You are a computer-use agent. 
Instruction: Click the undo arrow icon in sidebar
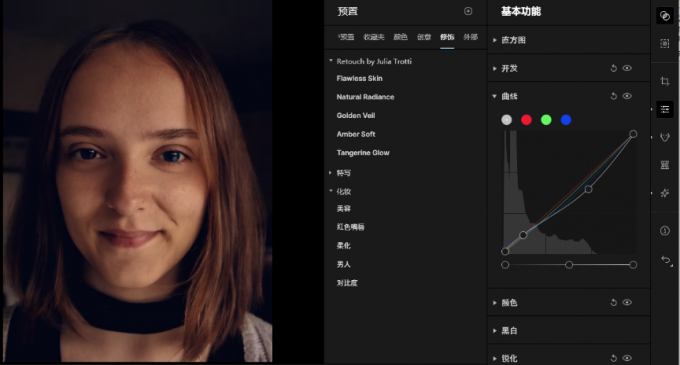(x=666, y=260)
